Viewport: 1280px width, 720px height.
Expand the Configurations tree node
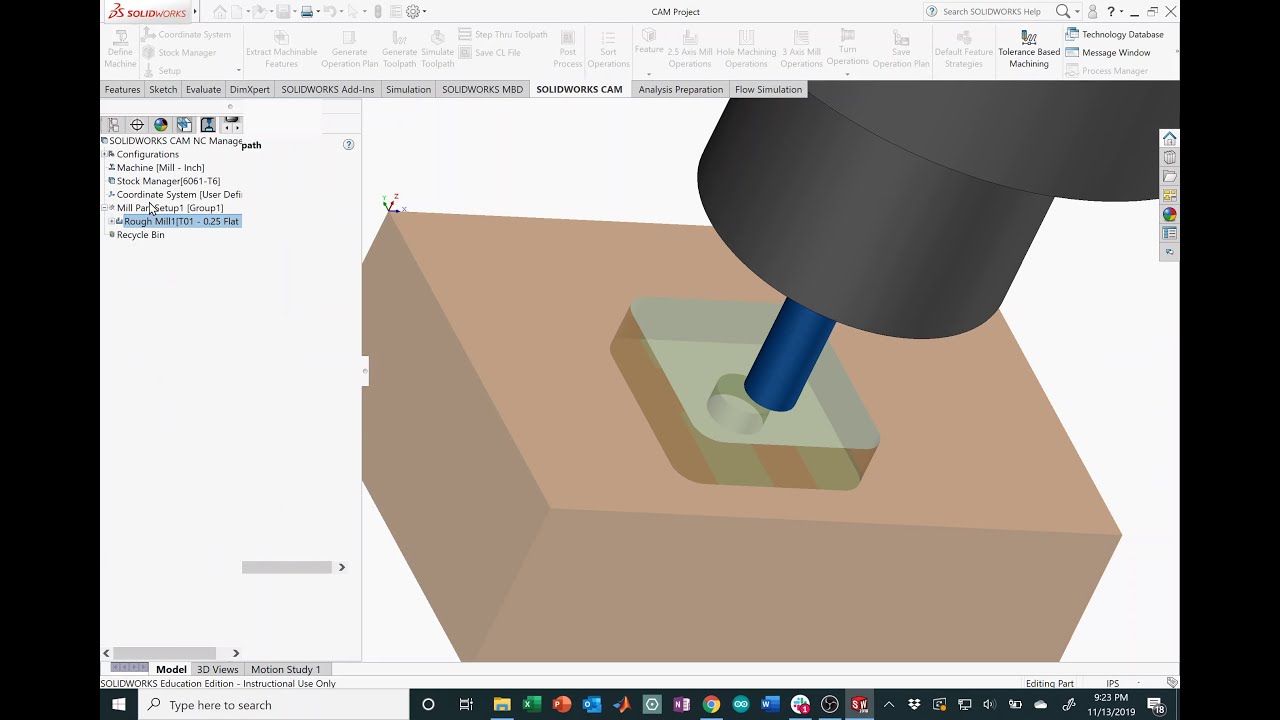[x=104, y=154]
